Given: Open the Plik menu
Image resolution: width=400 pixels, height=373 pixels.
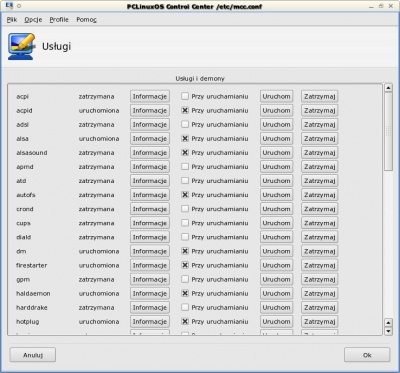Looking at the screenshot, I should click(12, 20).
